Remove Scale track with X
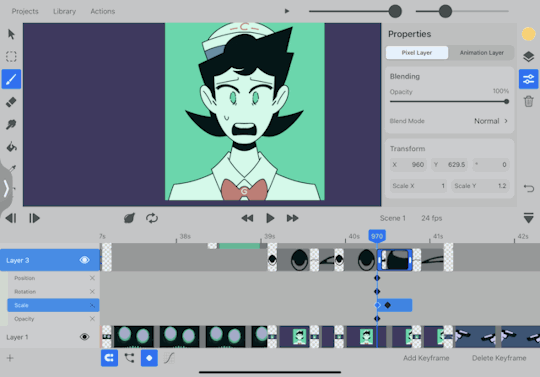Image resolution: width=540 pixels, height=377 pixels. [x=92, y=305]
